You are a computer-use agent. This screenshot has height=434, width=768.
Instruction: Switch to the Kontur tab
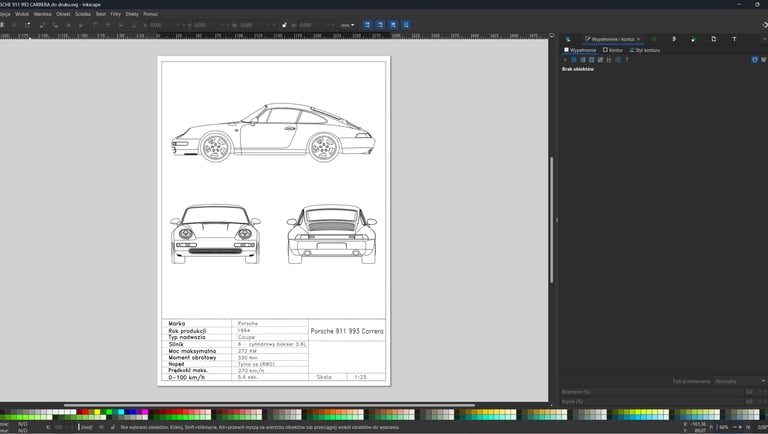click(614, 49)
